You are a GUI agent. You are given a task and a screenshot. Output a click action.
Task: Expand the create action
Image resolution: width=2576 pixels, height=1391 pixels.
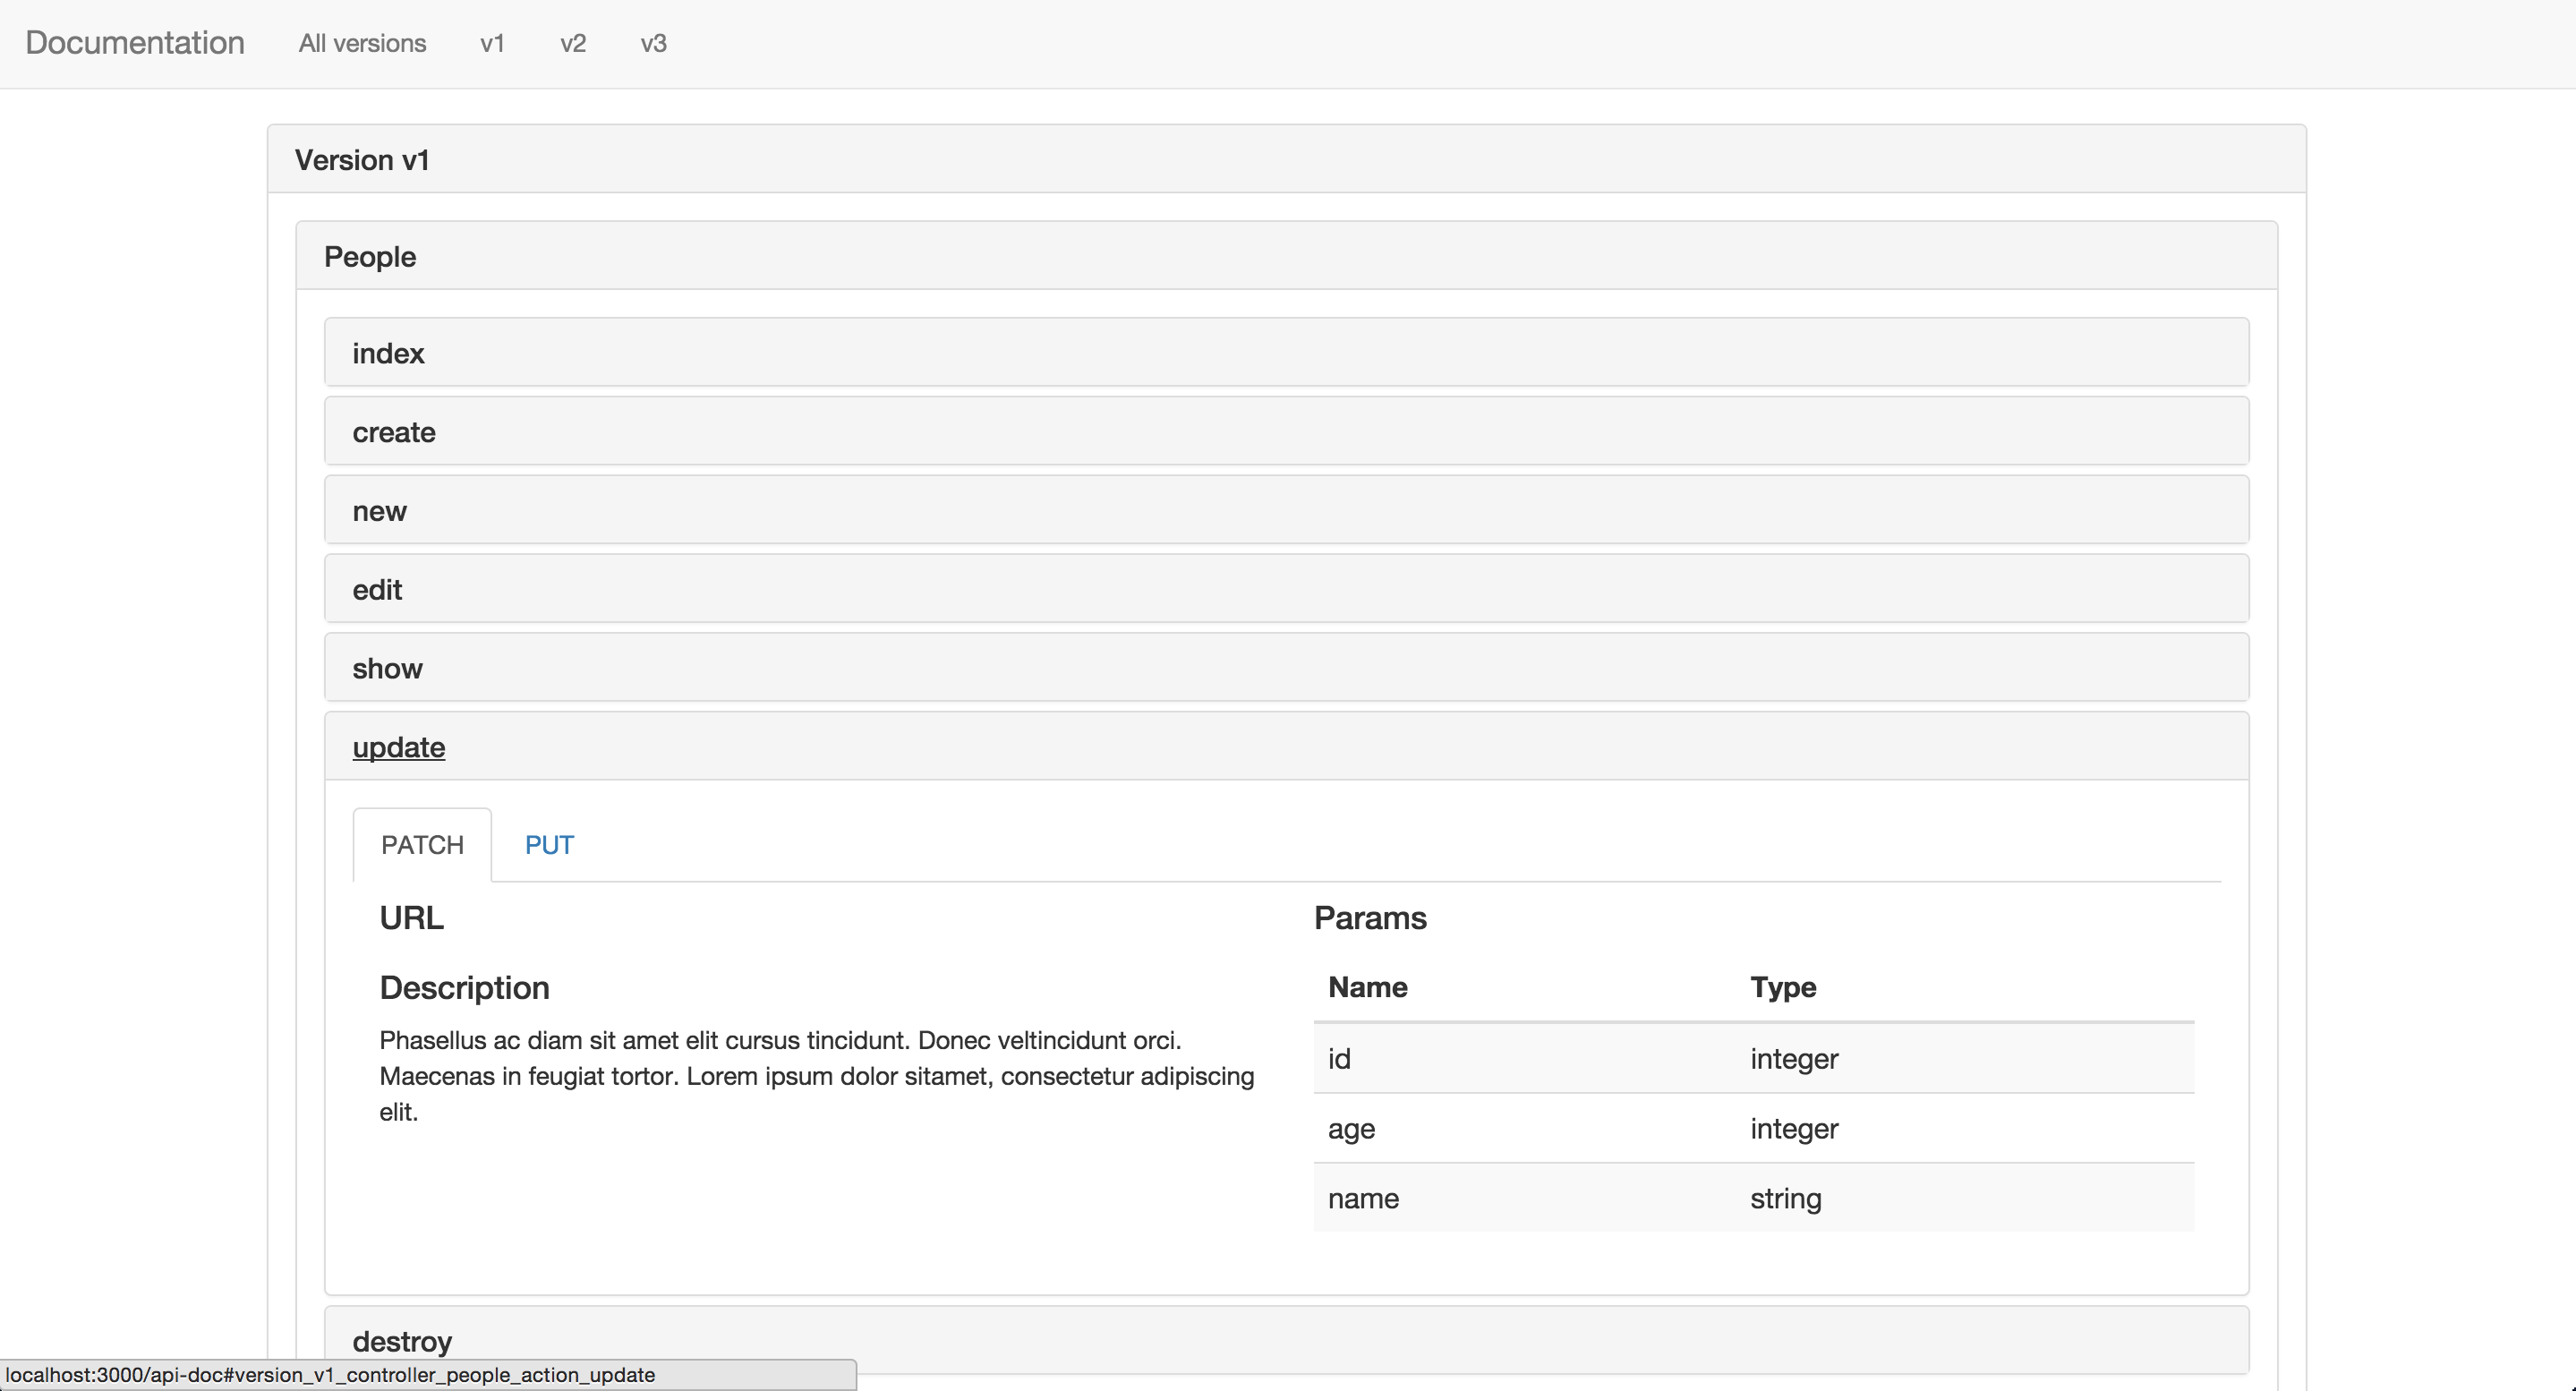click(394, 433)
